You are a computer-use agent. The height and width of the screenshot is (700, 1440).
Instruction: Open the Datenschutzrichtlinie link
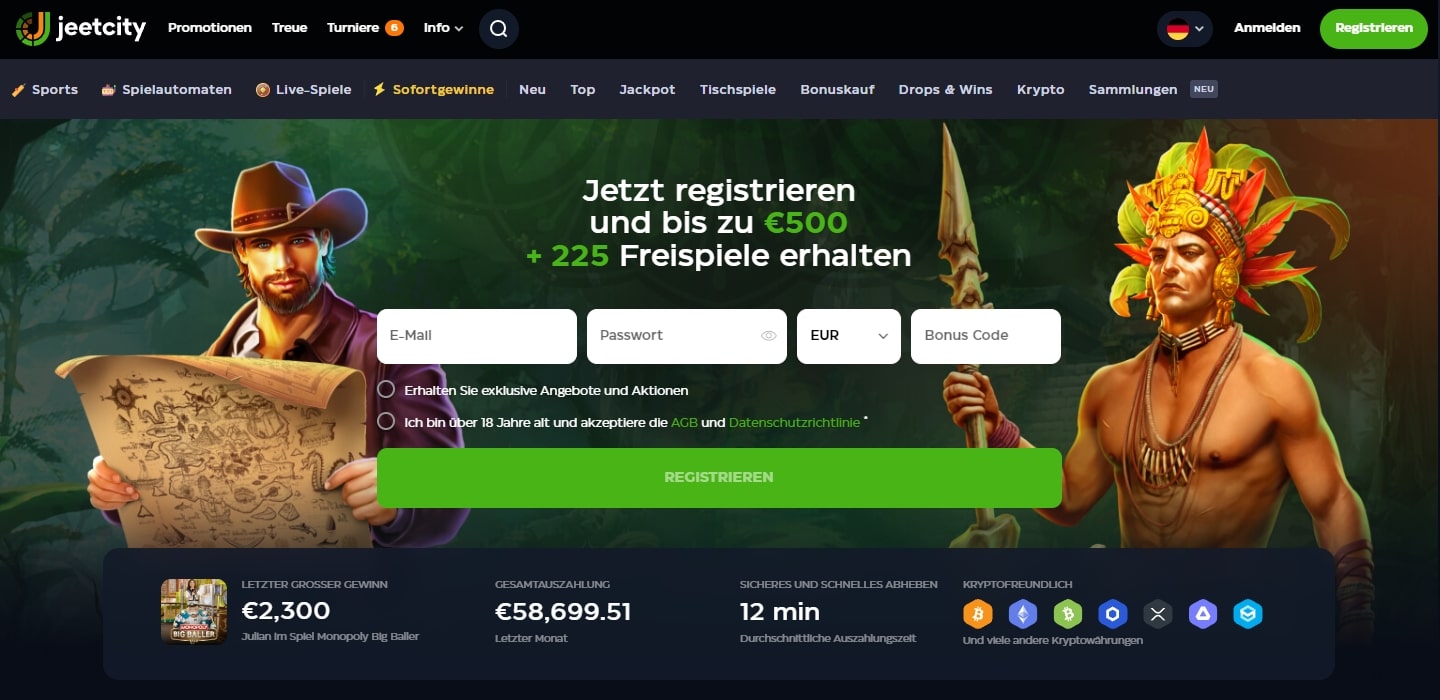[x=794, y=422]
